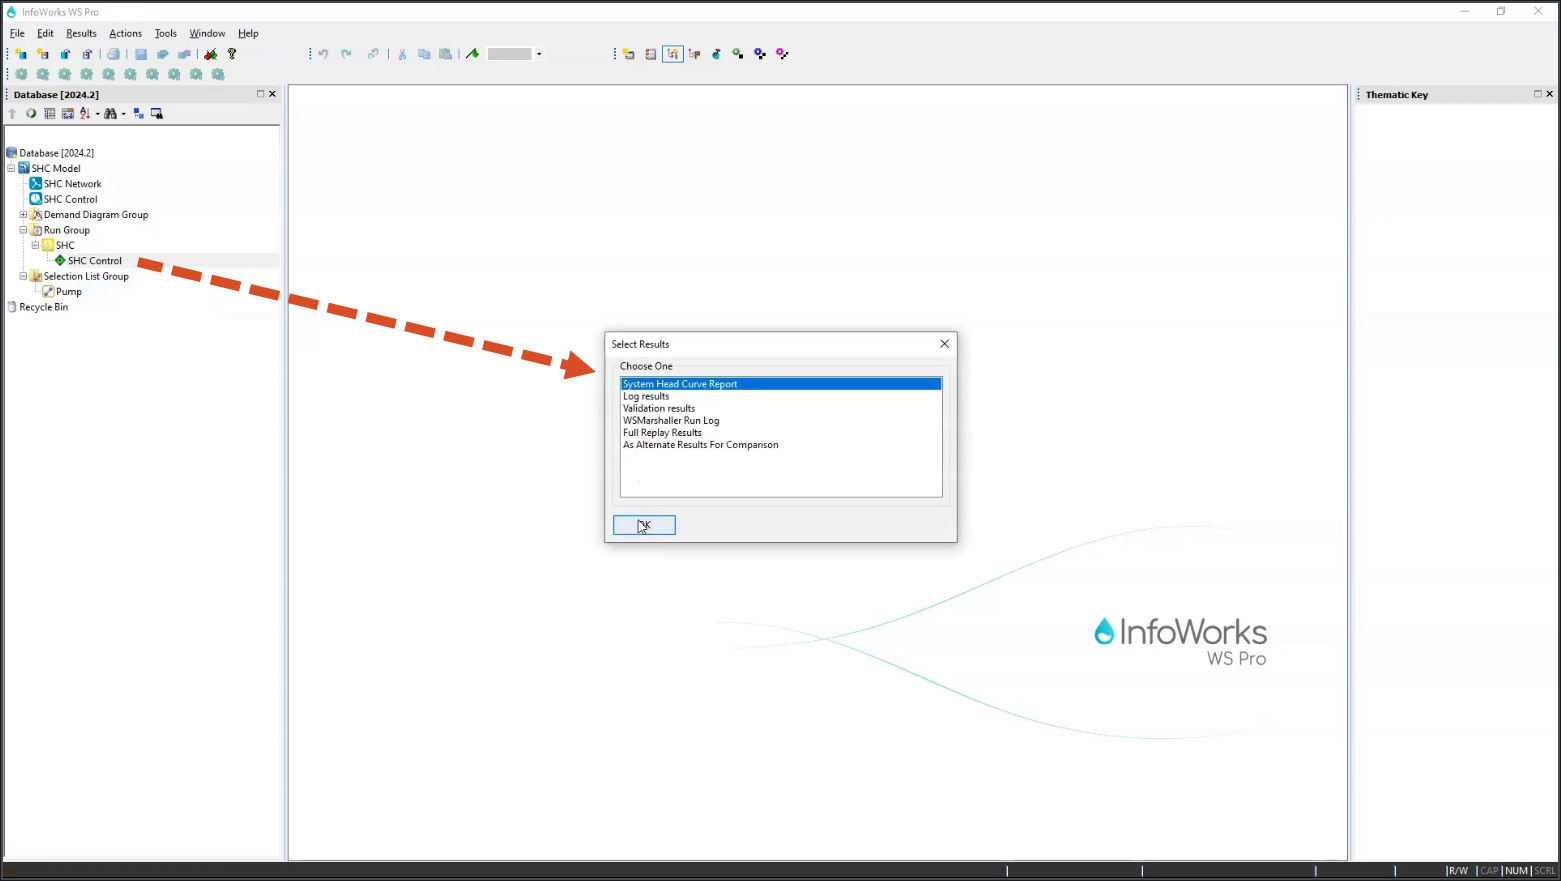Select the SHC Control run item
Viewport: 1561px width, 881px height.
pos(95,261)
